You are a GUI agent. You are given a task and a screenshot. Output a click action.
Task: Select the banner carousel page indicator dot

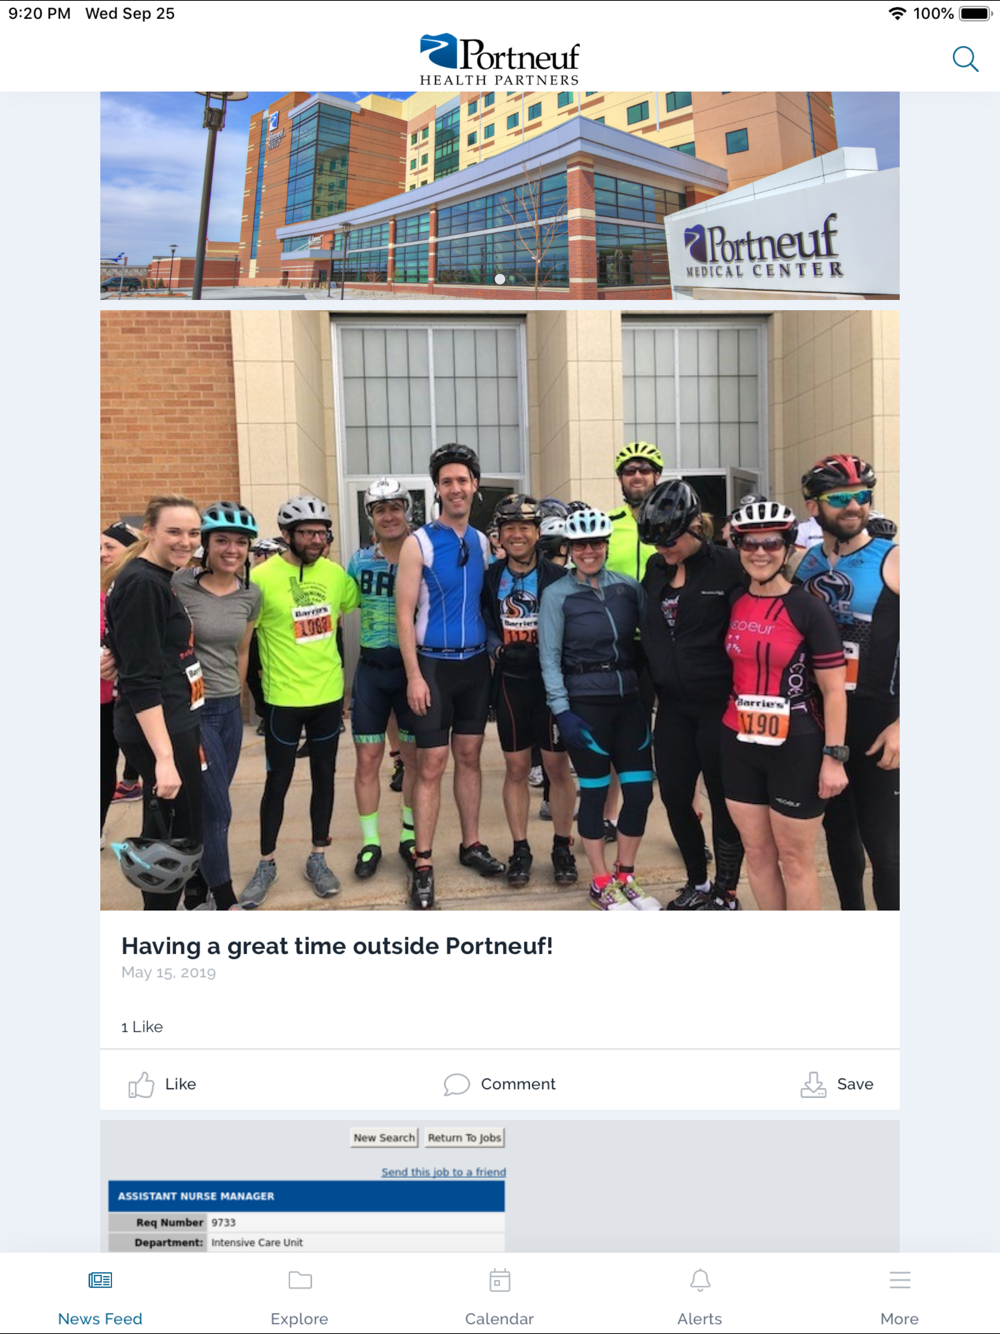pos(500,279)
